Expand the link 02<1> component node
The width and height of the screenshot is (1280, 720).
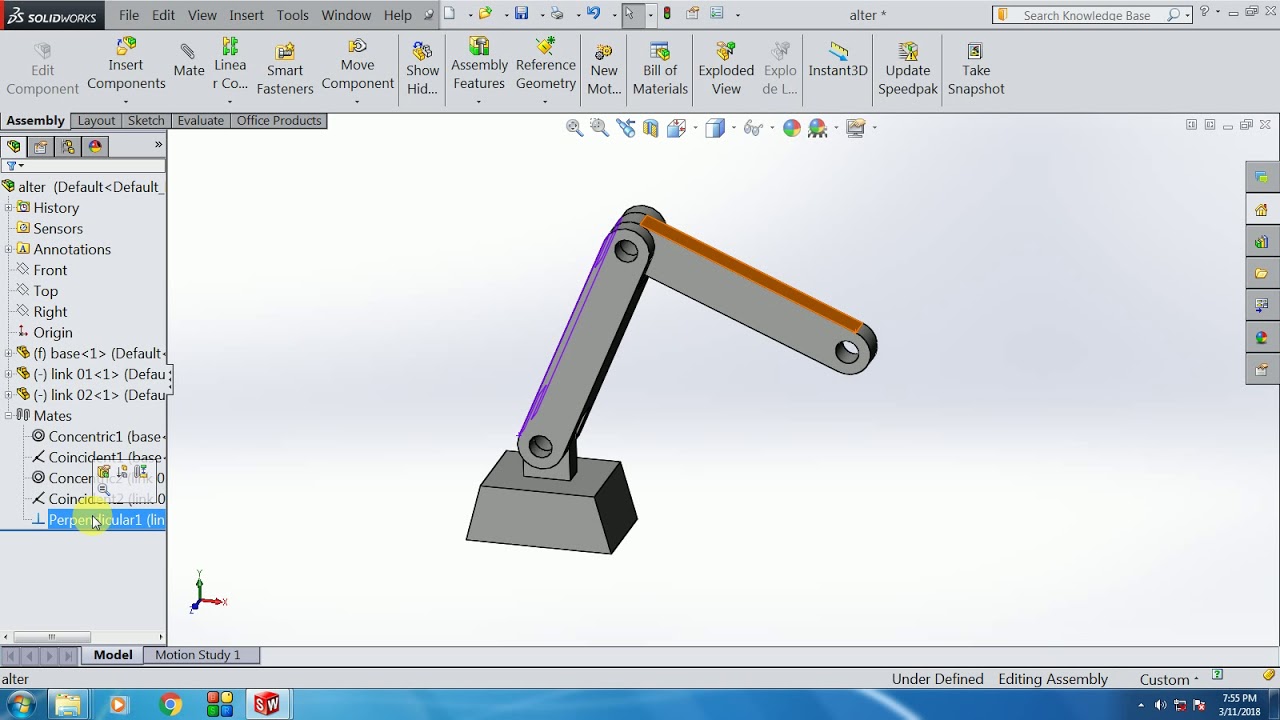[x=9, y=395]
